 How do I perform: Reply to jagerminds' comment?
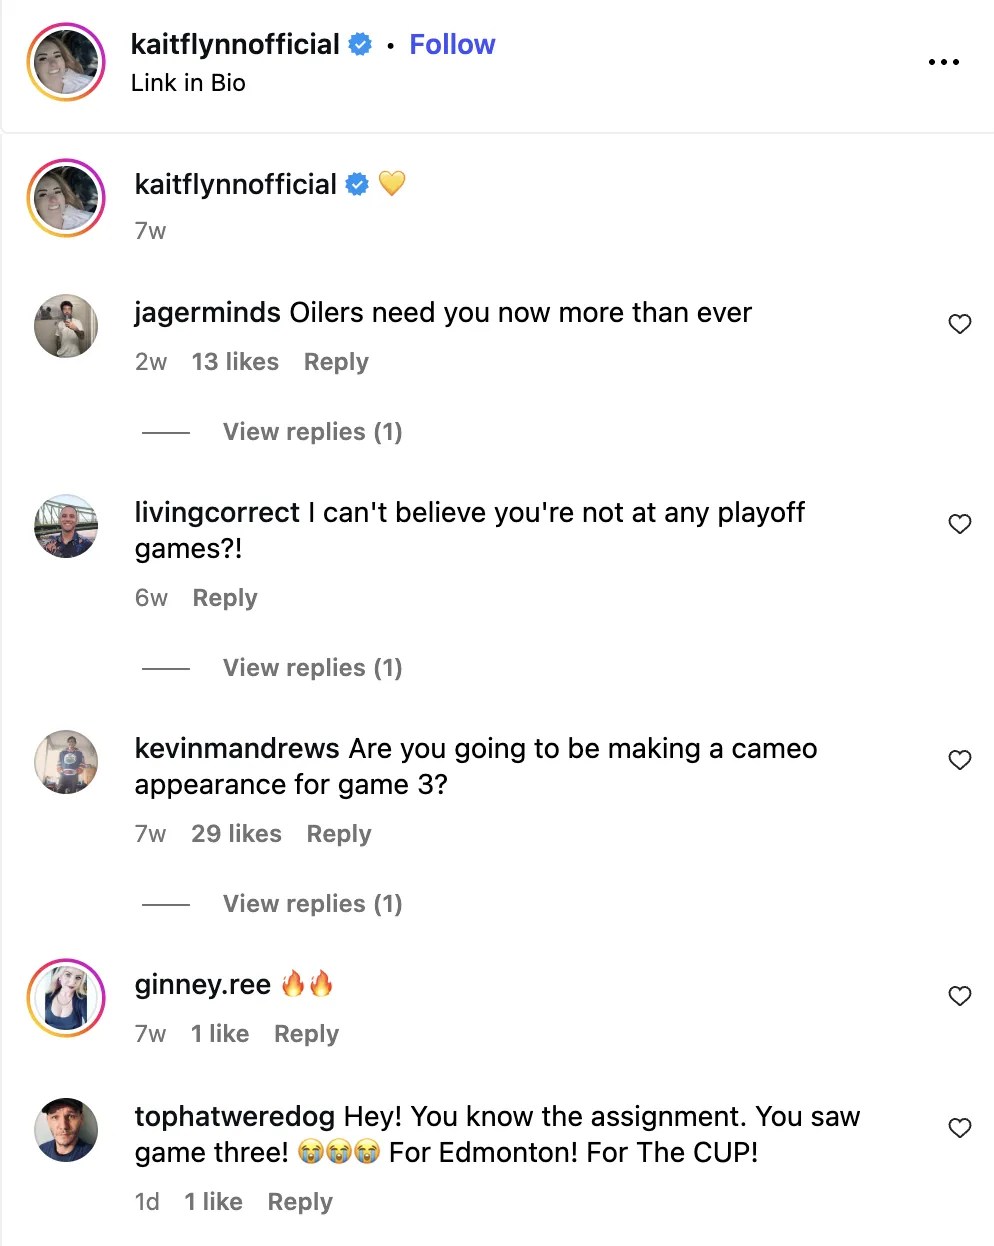coord(335,361)
